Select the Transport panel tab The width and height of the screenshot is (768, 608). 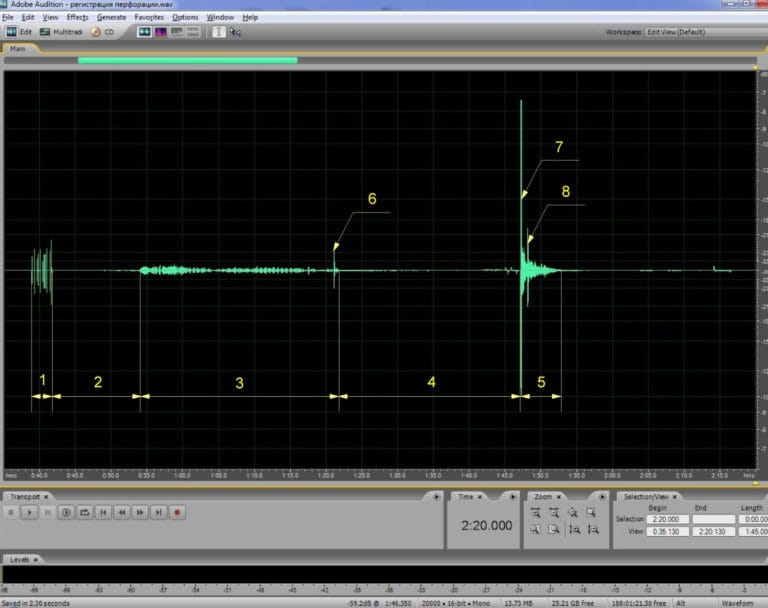[24, 496]
